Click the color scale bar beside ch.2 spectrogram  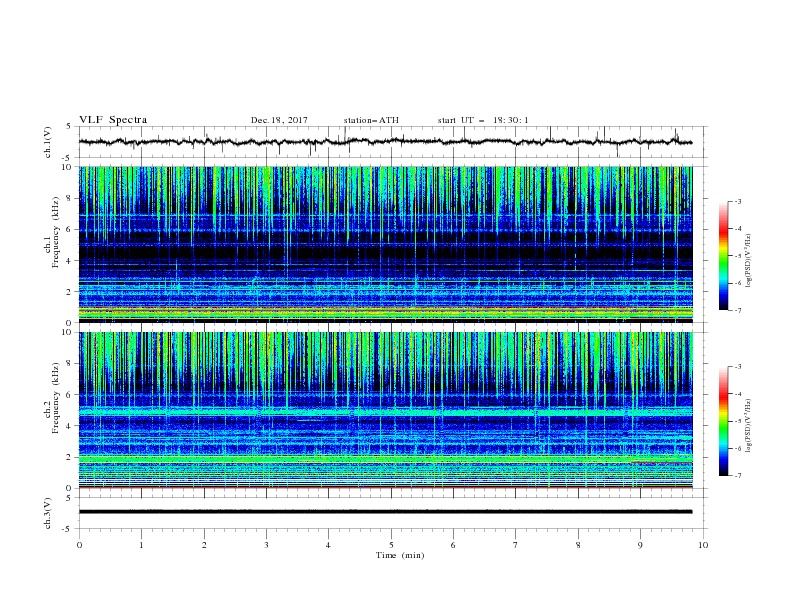[x=723, y=421]
